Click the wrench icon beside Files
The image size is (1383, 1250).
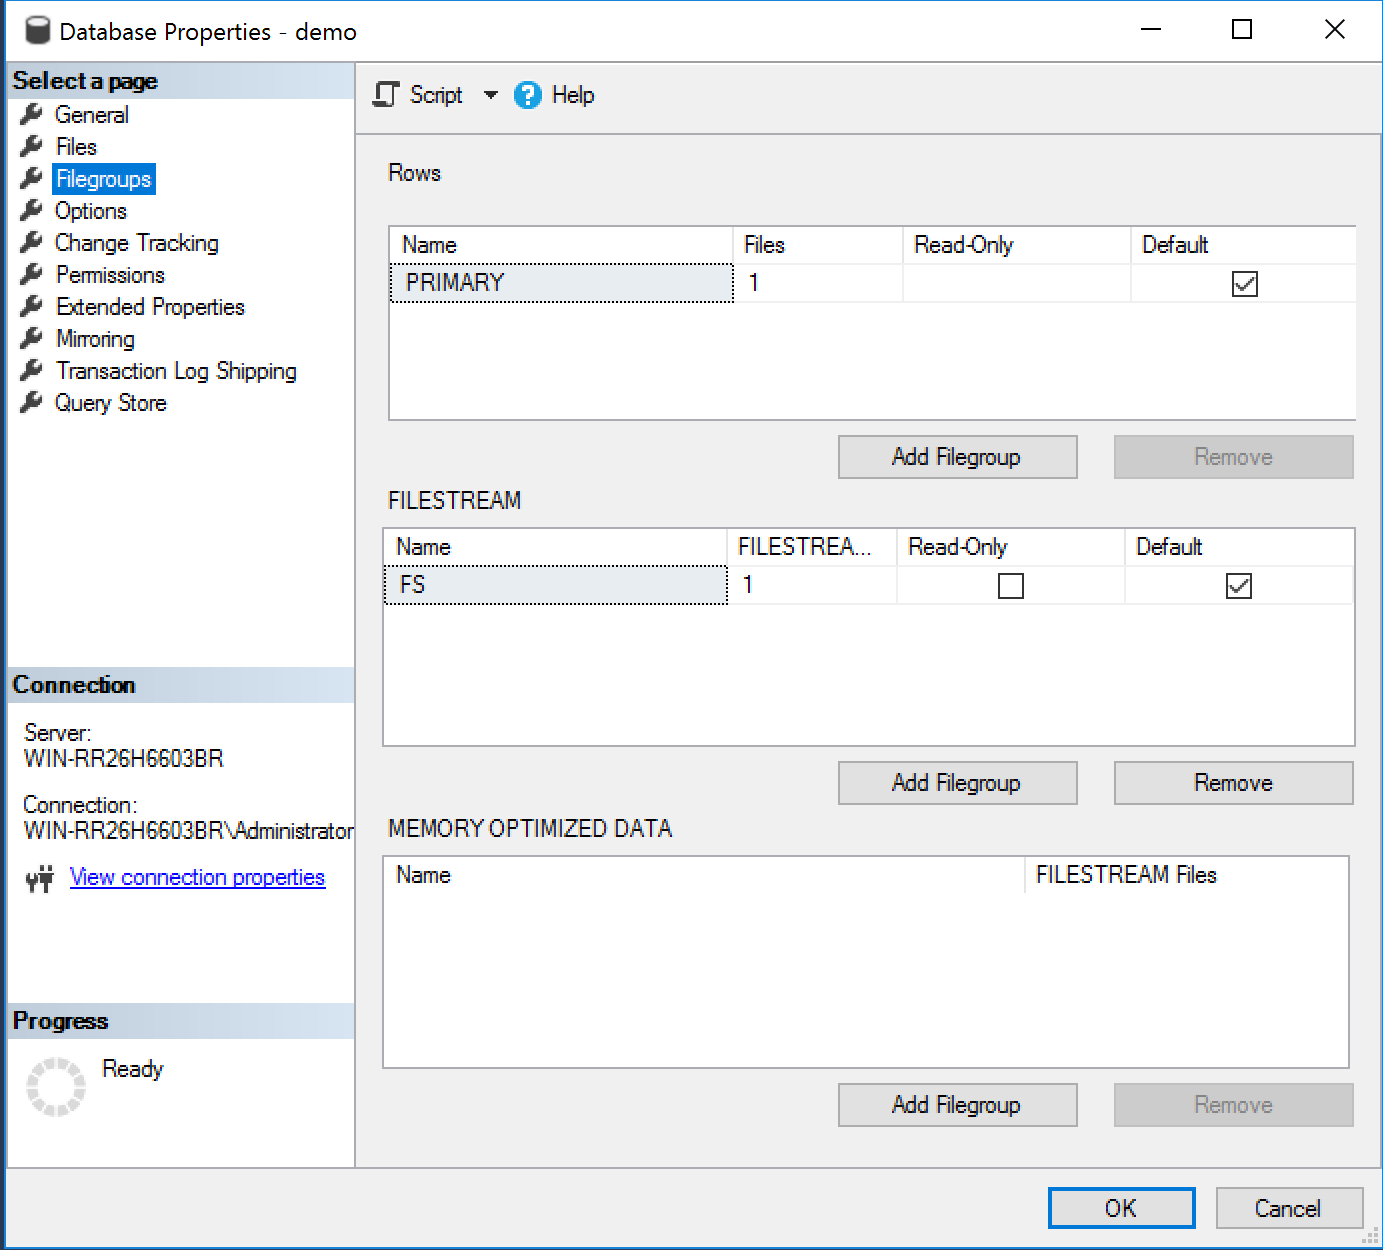tap(32, 146)
